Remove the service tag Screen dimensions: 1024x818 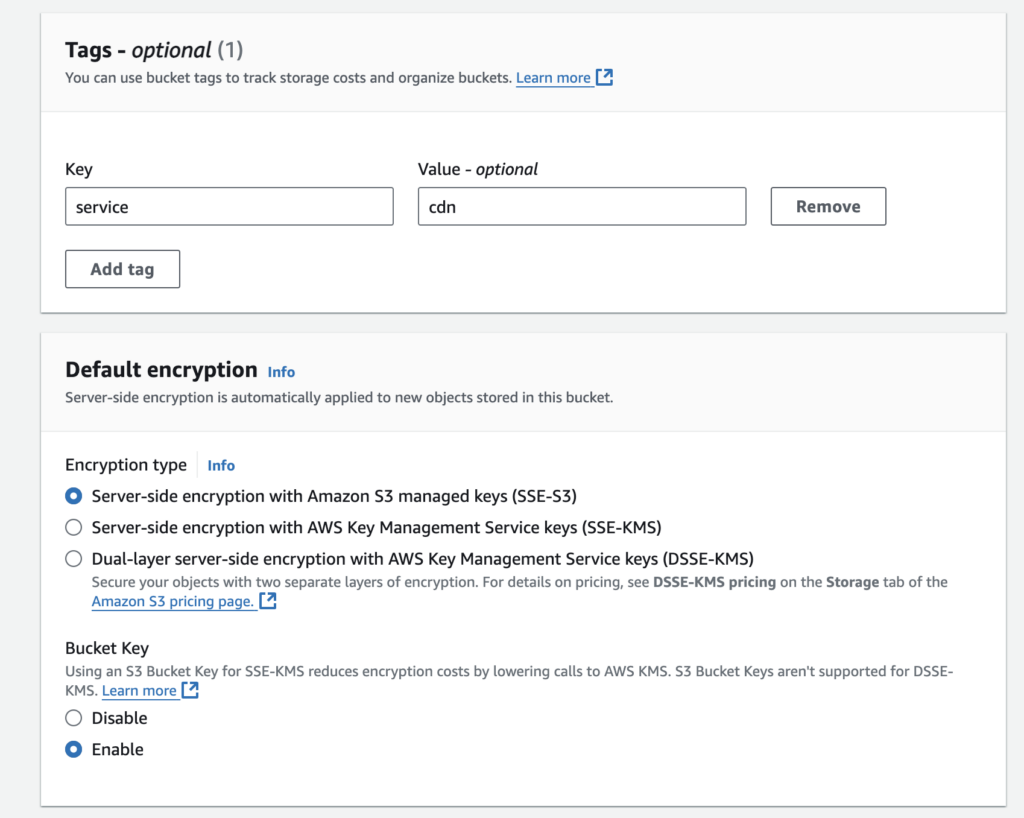coord(828,206)
